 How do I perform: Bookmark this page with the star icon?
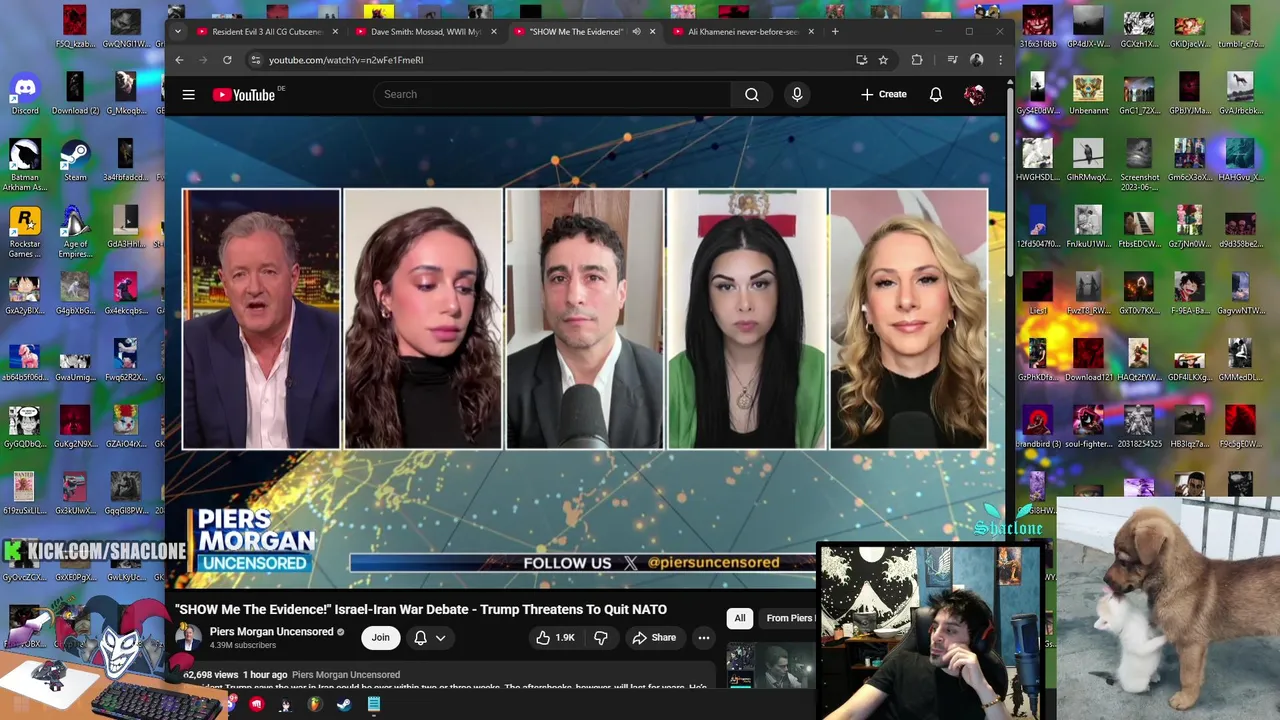coord(883,60)
